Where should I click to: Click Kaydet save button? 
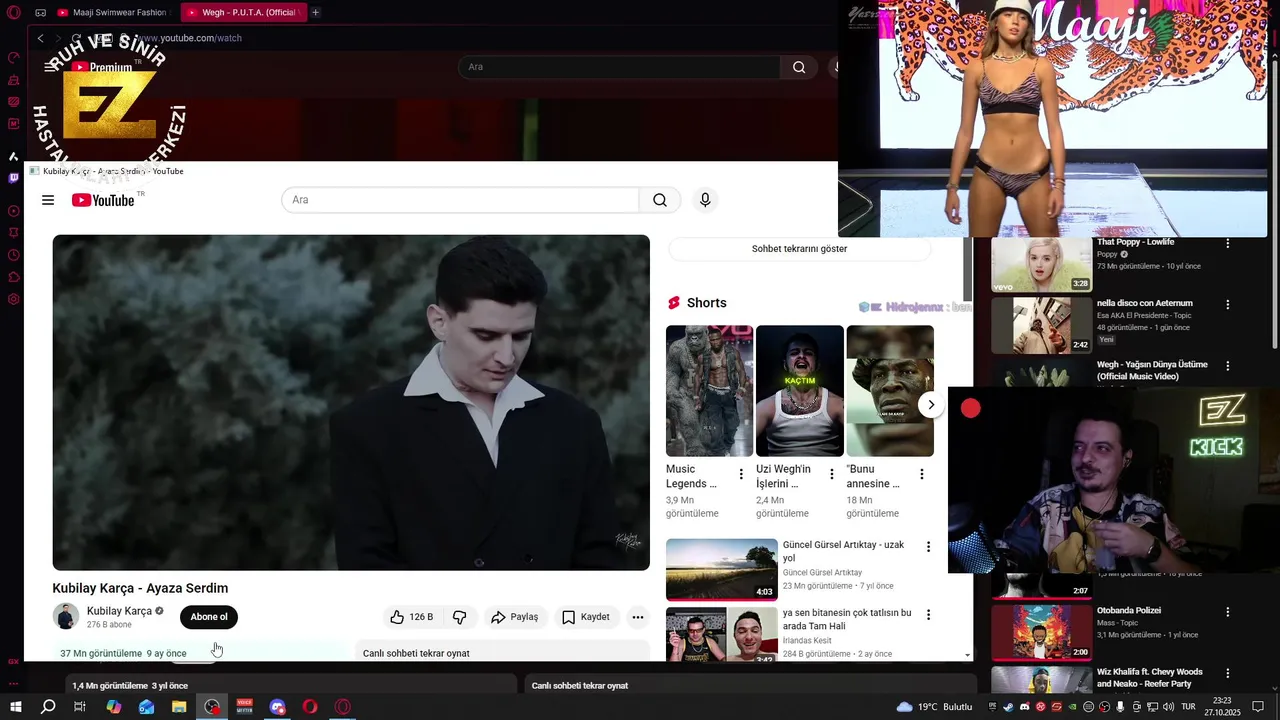click(x=586, y=617)
